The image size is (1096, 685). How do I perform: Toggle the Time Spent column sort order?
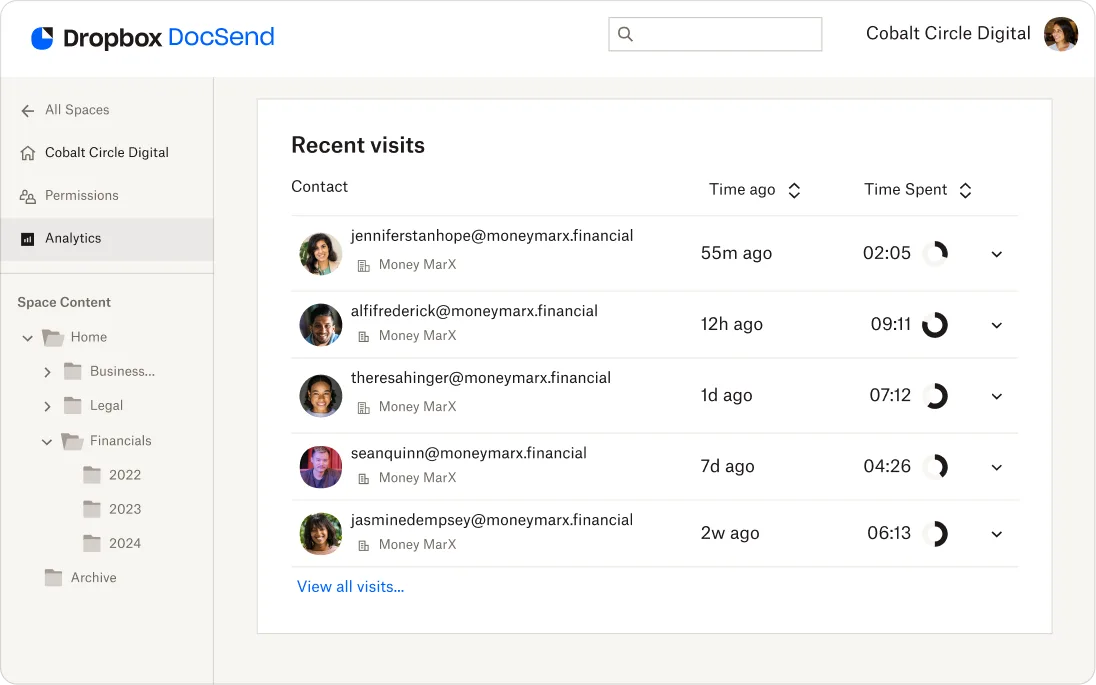tap(965, 190)
